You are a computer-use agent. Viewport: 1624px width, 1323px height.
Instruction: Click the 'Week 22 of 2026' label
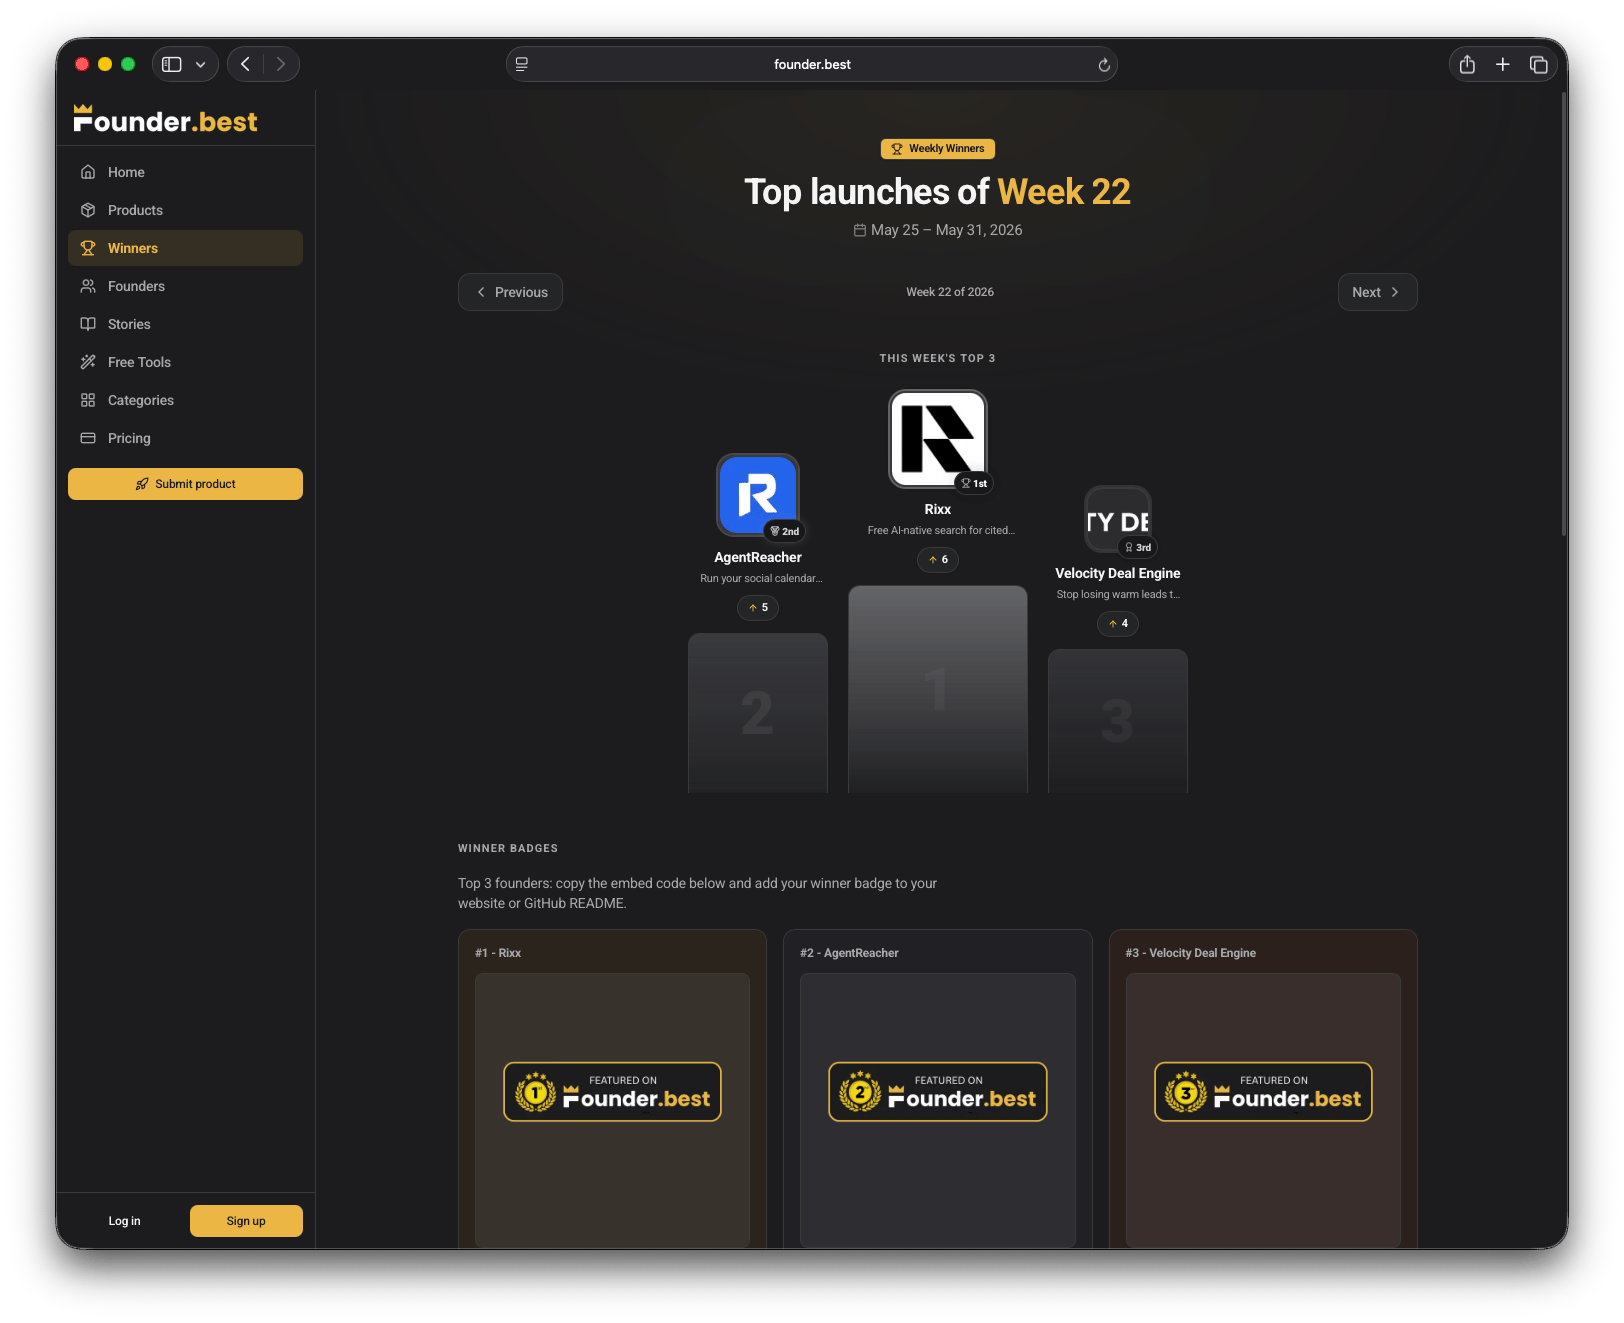click(x=950, y=292)
